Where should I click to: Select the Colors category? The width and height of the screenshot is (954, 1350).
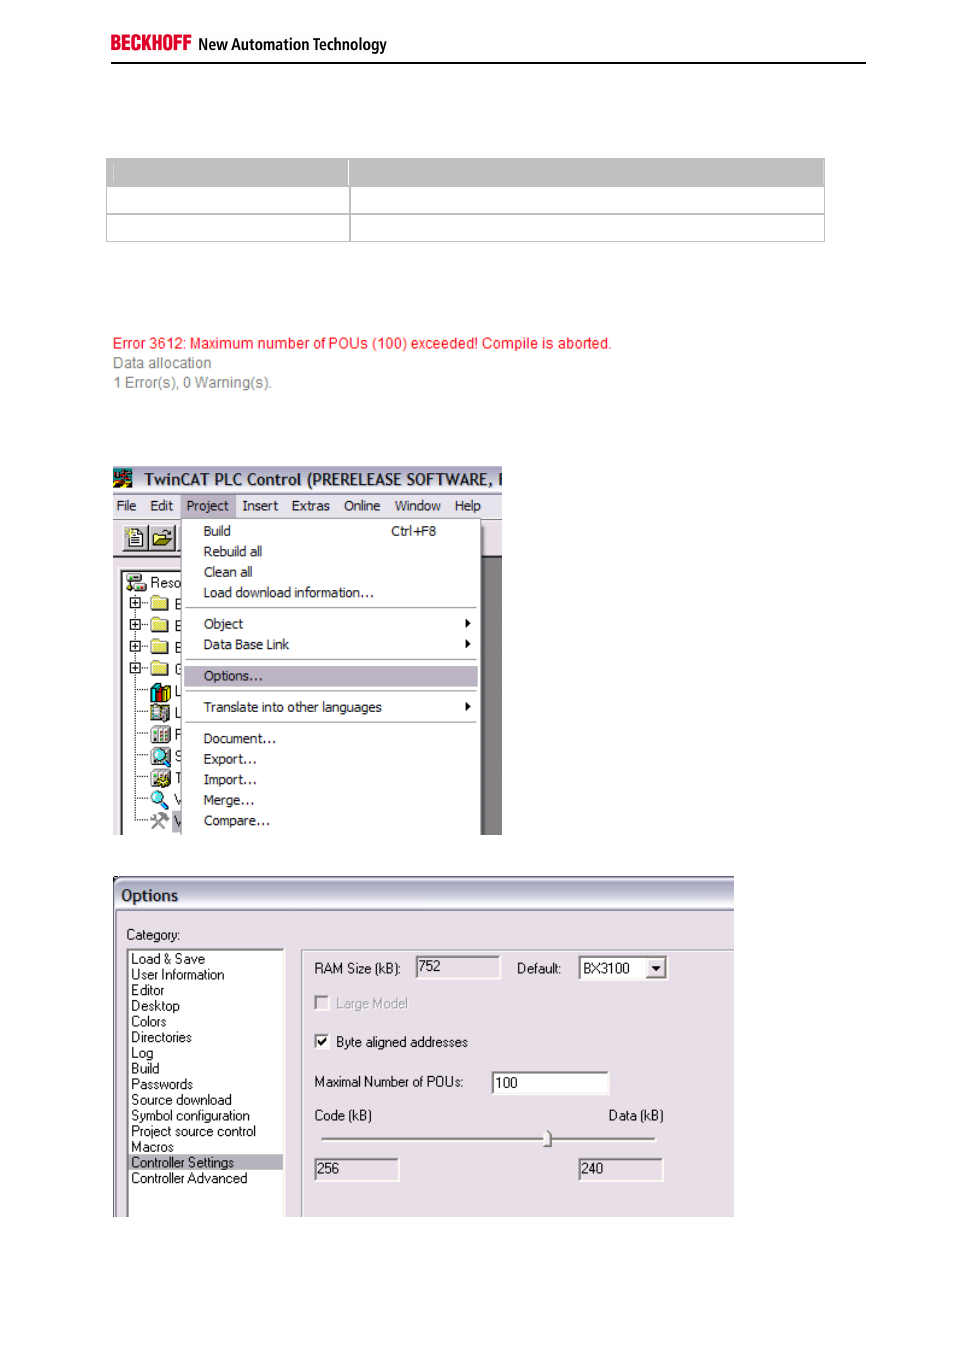click(x=205, y=1022)
